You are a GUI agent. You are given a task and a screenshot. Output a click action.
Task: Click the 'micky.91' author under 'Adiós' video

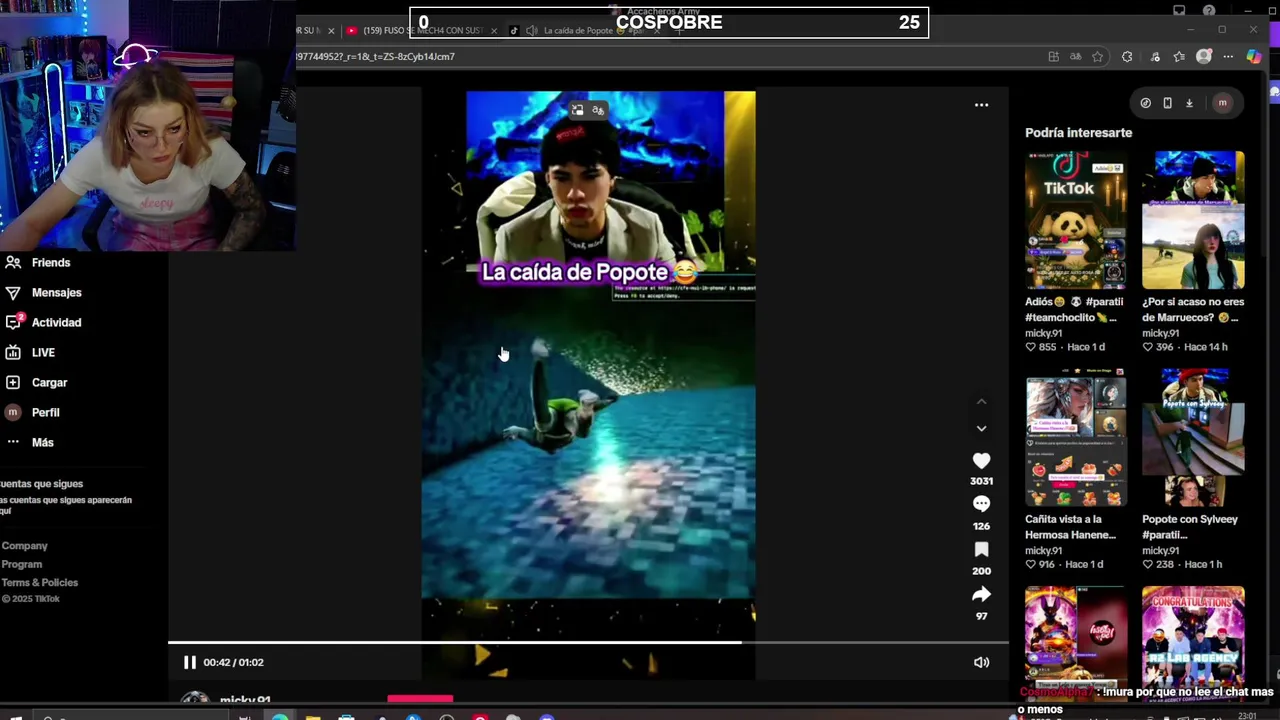pos(1044,333)
